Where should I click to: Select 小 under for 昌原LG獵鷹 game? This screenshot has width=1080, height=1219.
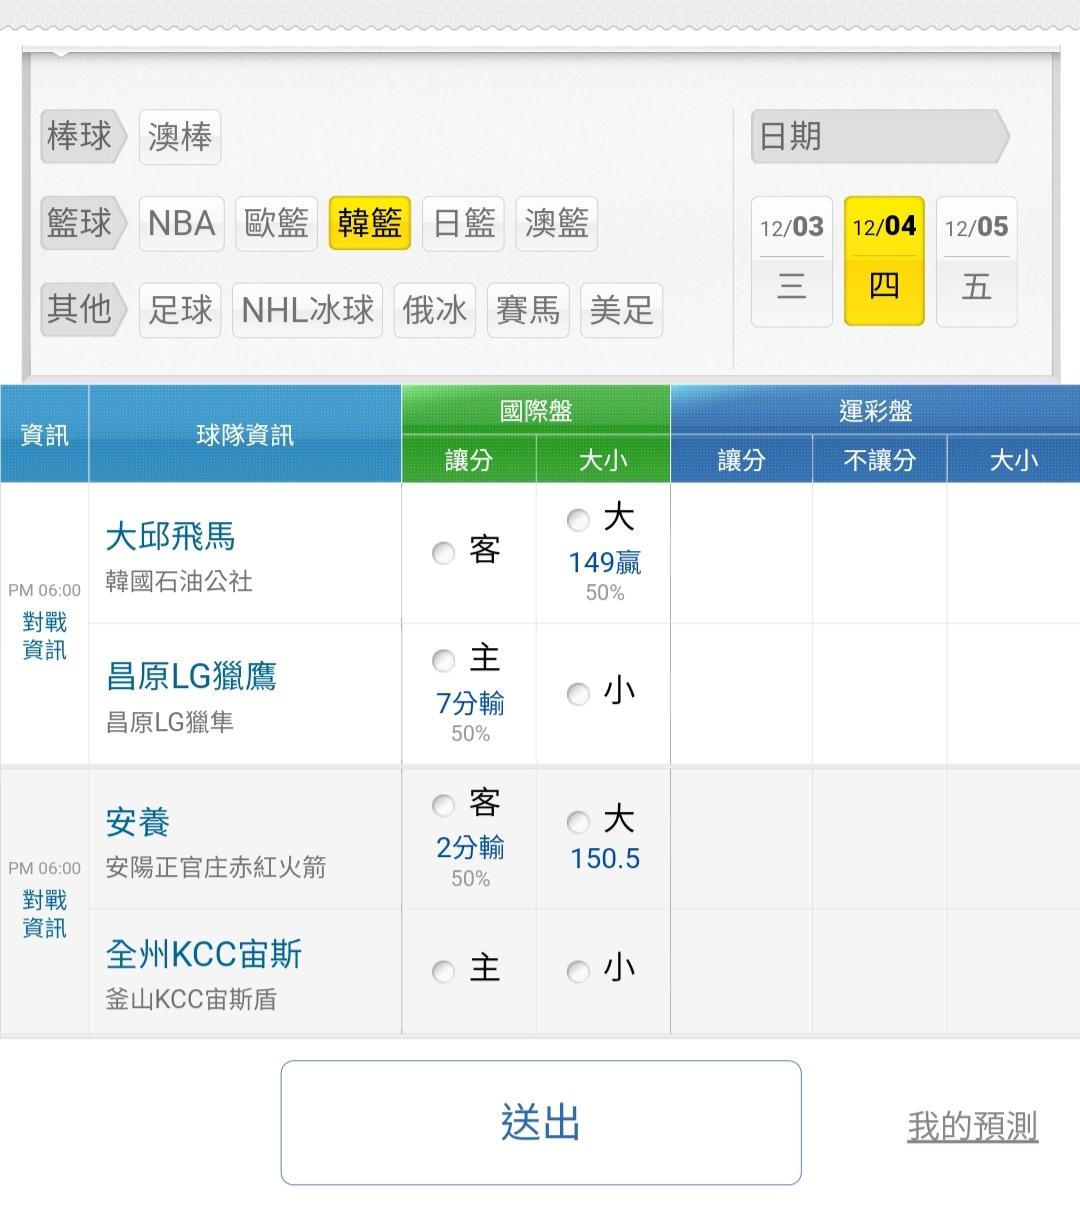click(578, 693)
